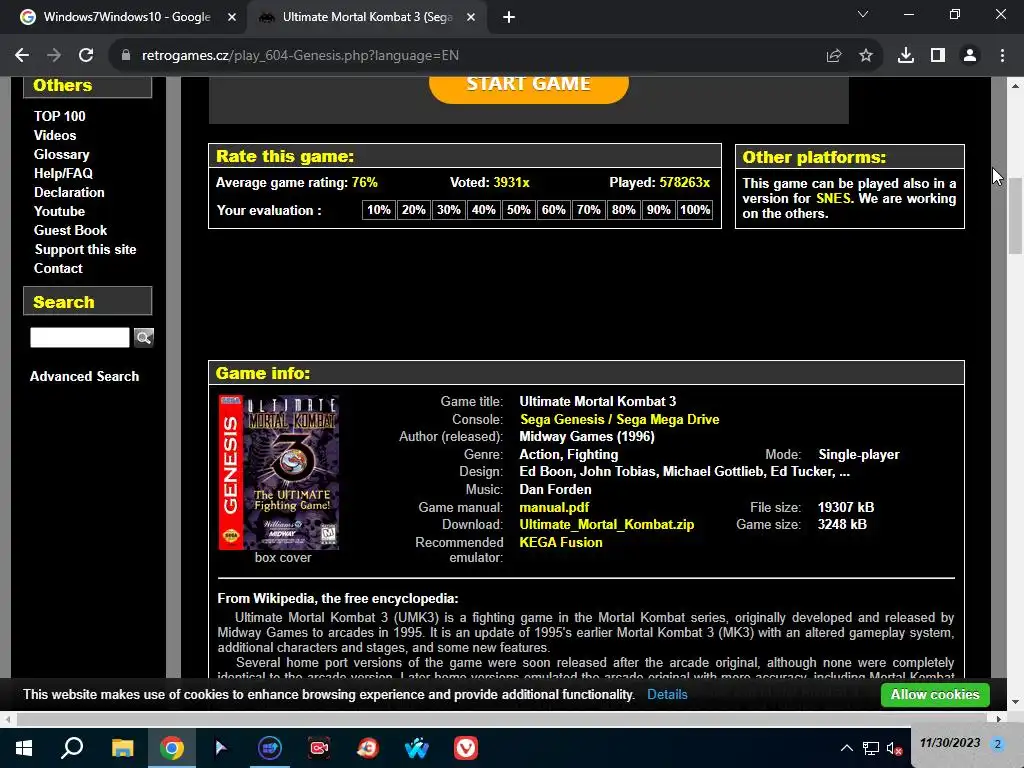1024x768 pixels.
Task: Rate the game 60%
Action: click(x=553, y=210)
